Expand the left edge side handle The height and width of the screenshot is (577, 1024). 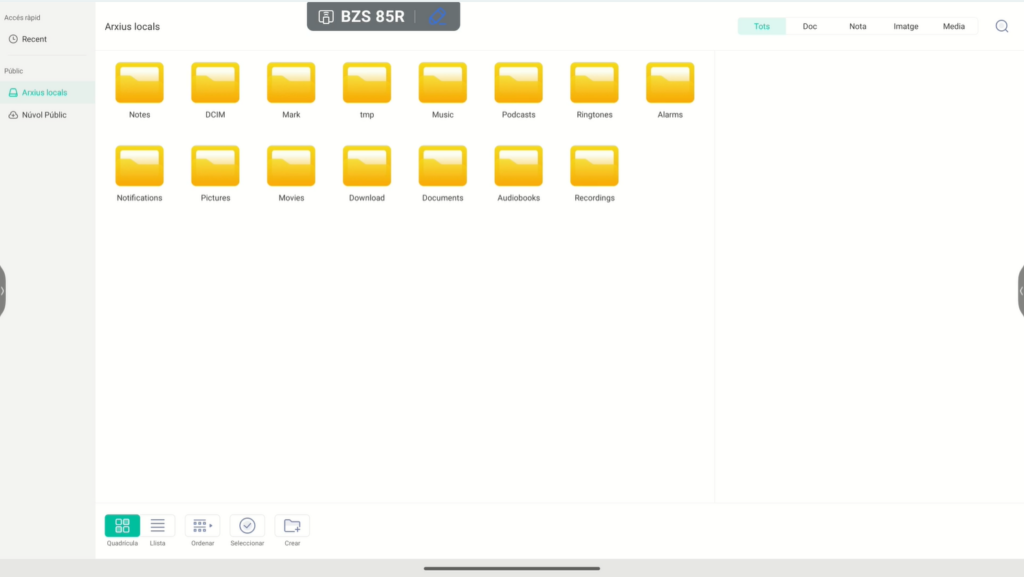coord(3,290)
